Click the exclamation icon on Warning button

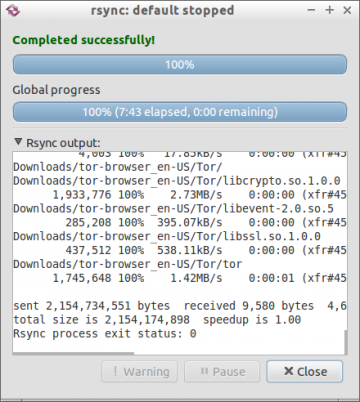point(115,371)
